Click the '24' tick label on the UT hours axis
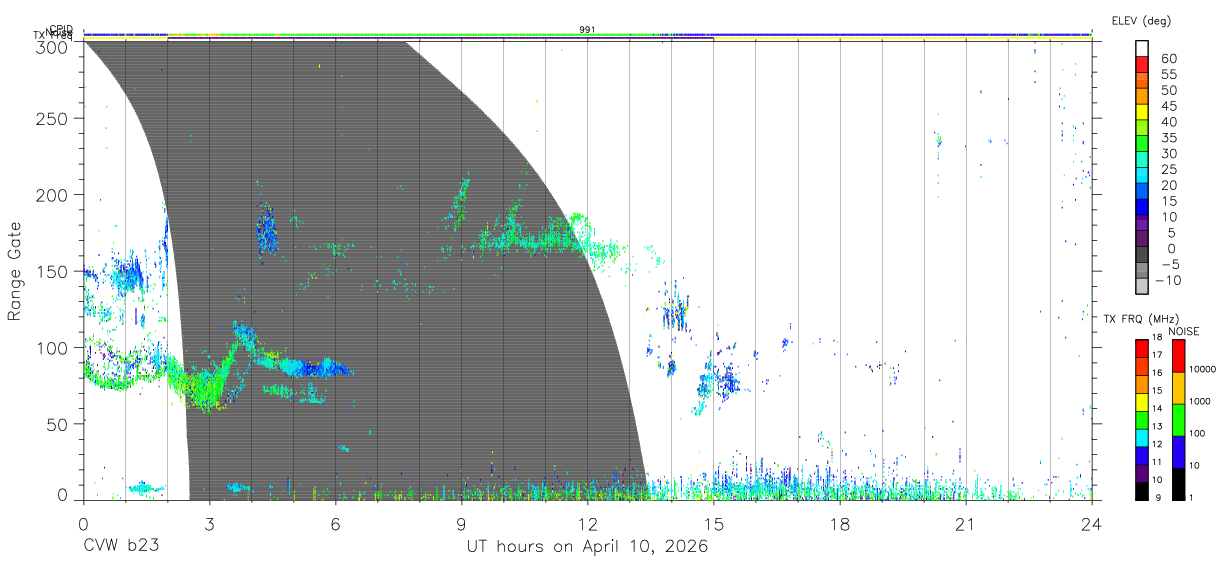Image resolution: width=1228 pixels, height=567 pixels. 1091,524
